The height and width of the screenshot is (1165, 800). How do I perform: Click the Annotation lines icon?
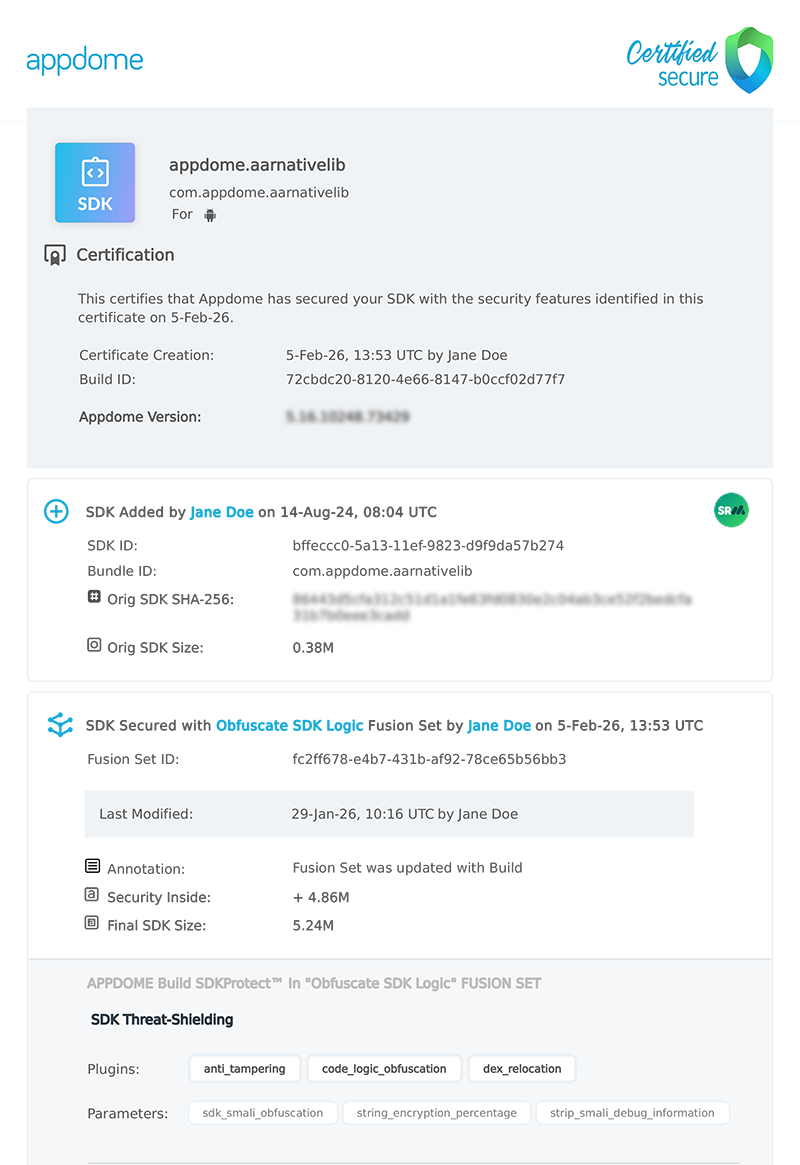tap(93, 866)
